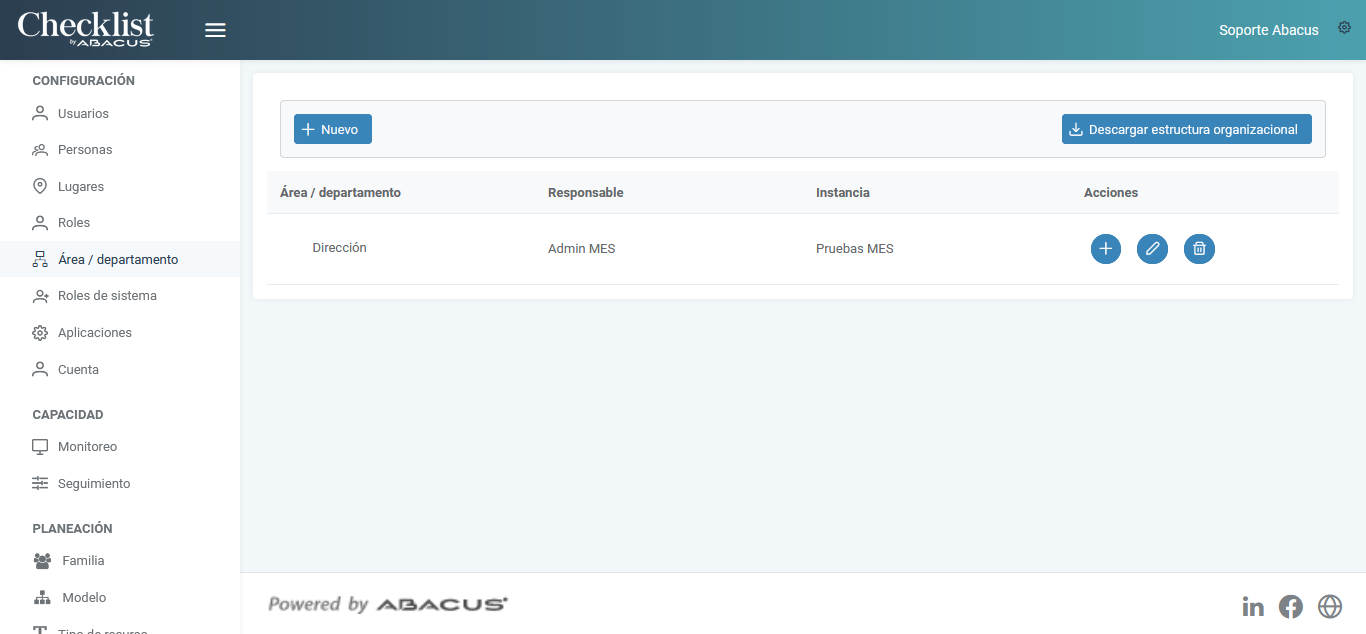Download the organizational structure file

coord(1186,129)
